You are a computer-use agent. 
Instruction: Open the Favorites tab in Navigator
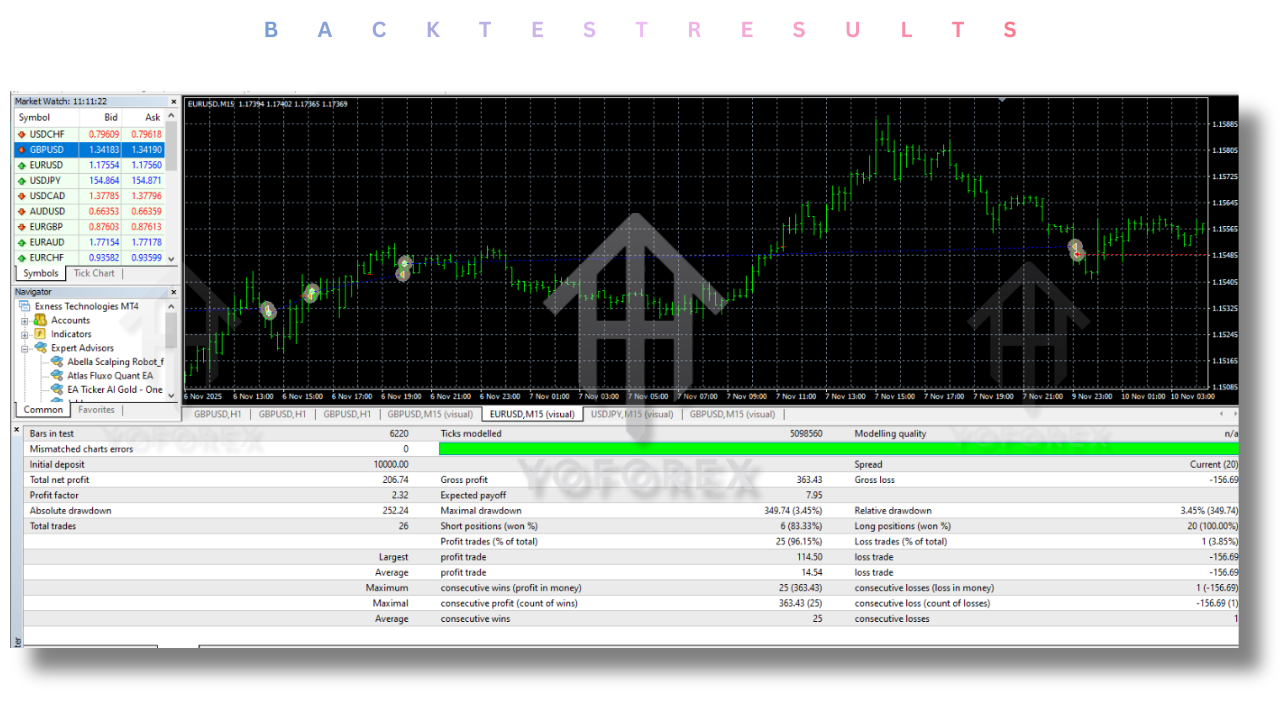coord(96,410)
